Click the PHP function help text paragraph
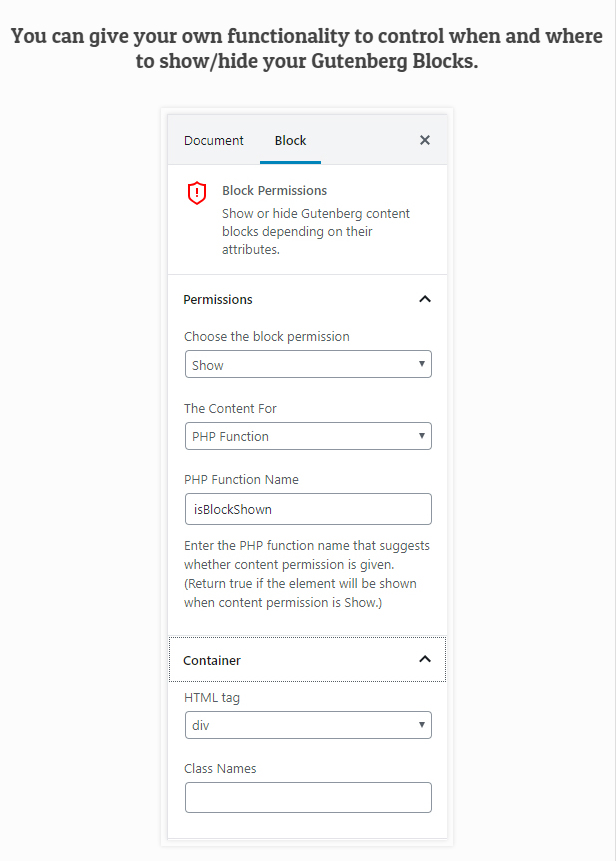The height and width of the screenshot is (861, 616). [x=300, y=575]
